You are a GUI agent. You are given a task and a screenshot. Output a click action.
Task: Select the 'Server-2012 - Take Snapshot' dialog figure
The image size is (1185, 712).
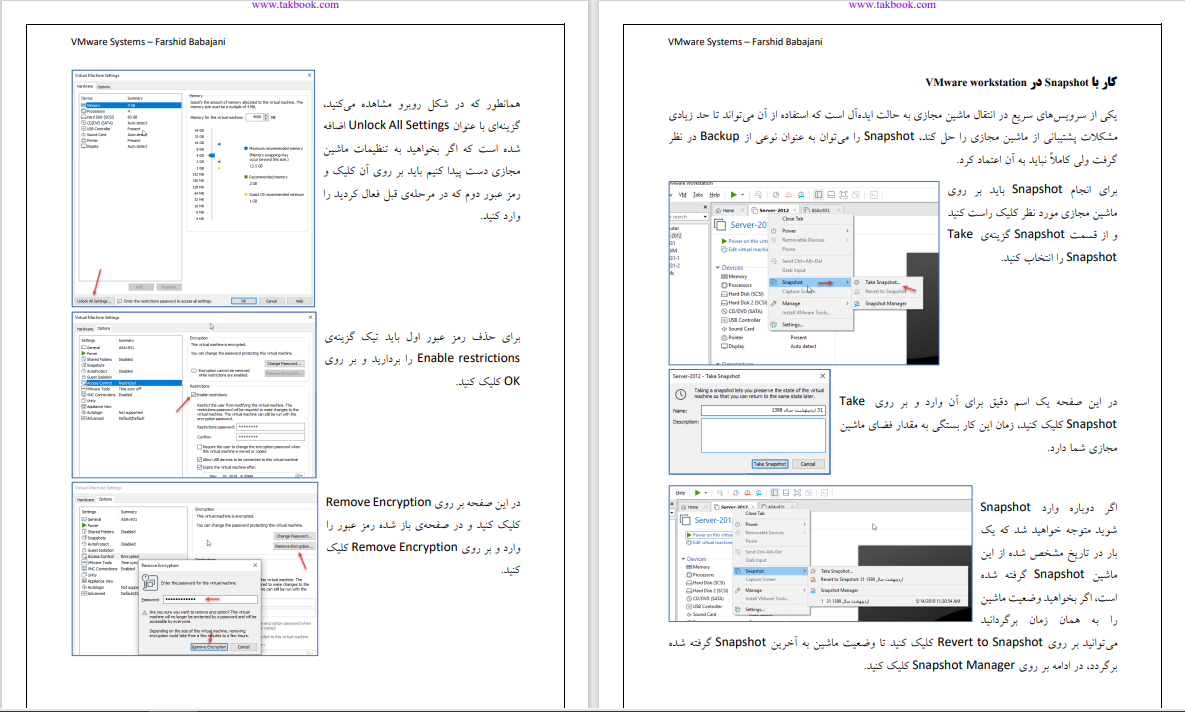(750, 422)
